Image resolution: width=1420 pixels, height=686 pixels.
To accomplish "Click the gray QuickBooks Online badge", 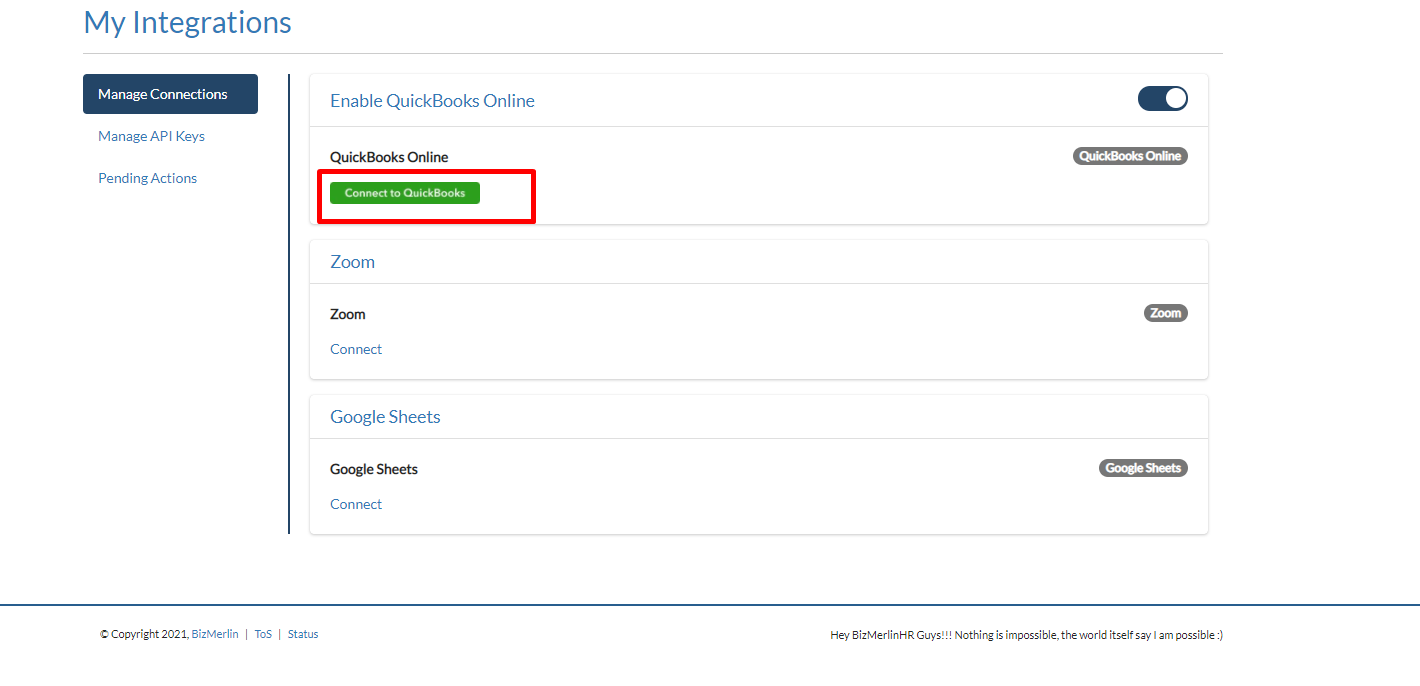I will [x=1130, y=156].
